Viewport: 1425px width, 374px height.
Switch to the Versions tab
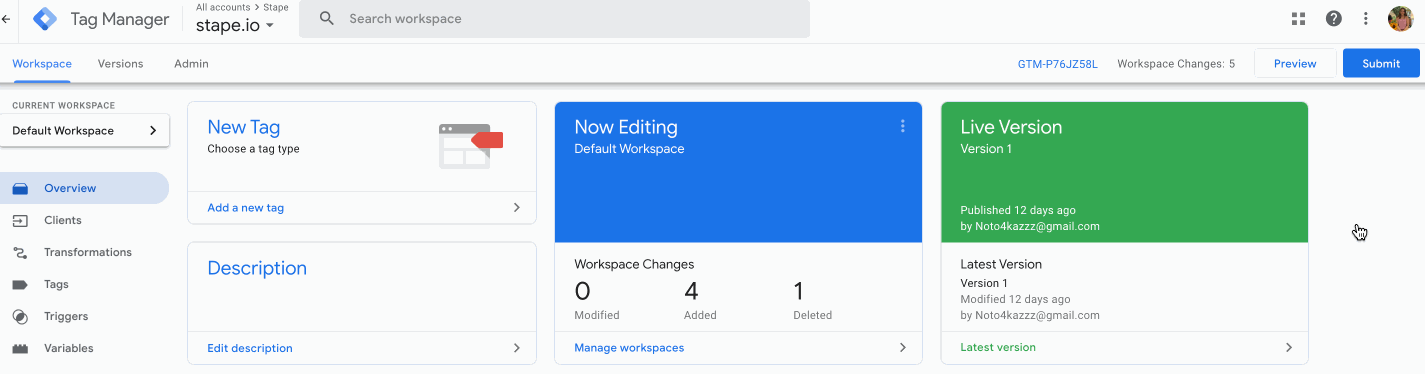click(120, 63)
